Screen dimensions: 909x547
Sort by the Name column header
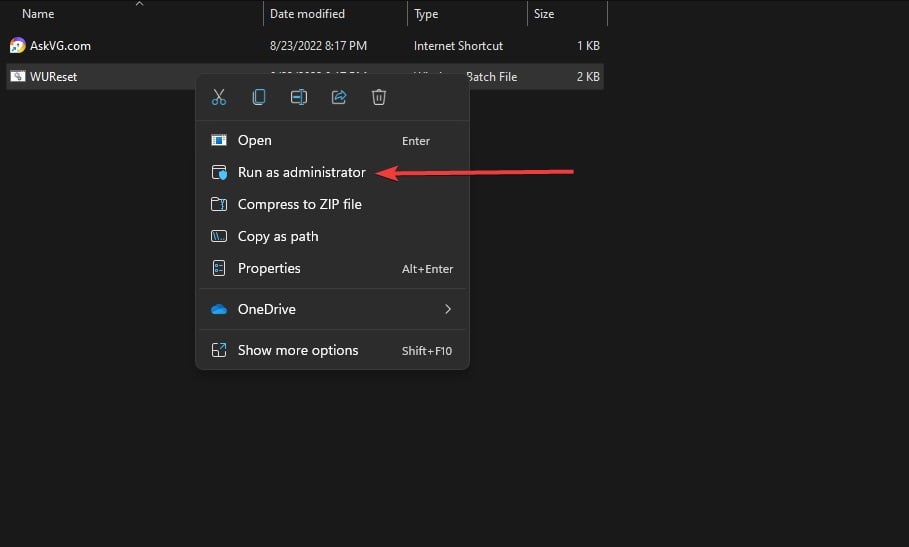38,14
